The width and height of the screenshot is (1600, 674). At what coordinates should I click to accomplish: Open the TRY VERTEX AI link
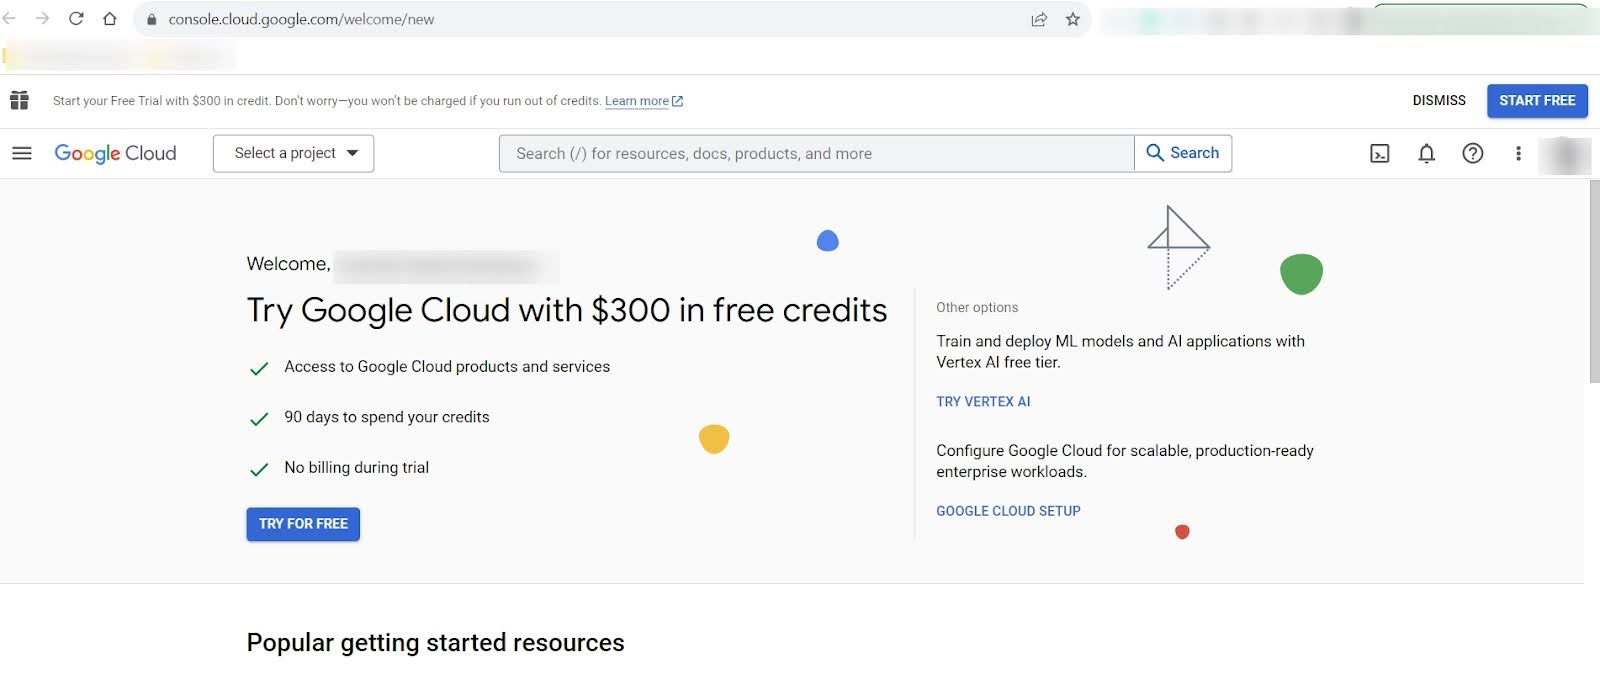click(x=982, y=401)
